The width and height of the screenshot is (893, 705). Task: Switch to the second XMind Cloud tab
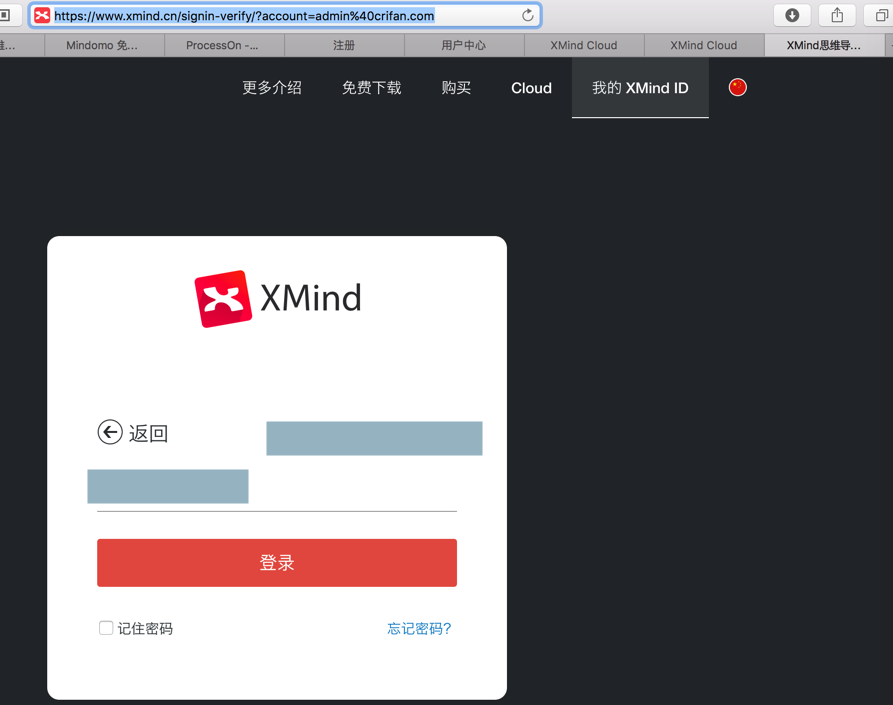[x=704, y=45]
